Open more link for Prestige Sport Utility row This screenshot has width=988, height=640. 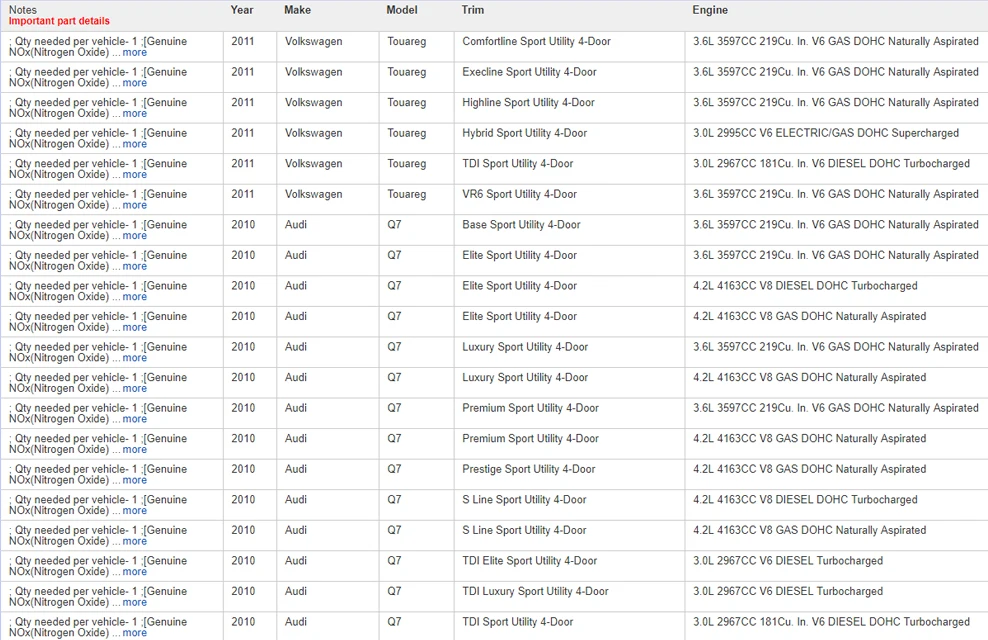[134, 480]
